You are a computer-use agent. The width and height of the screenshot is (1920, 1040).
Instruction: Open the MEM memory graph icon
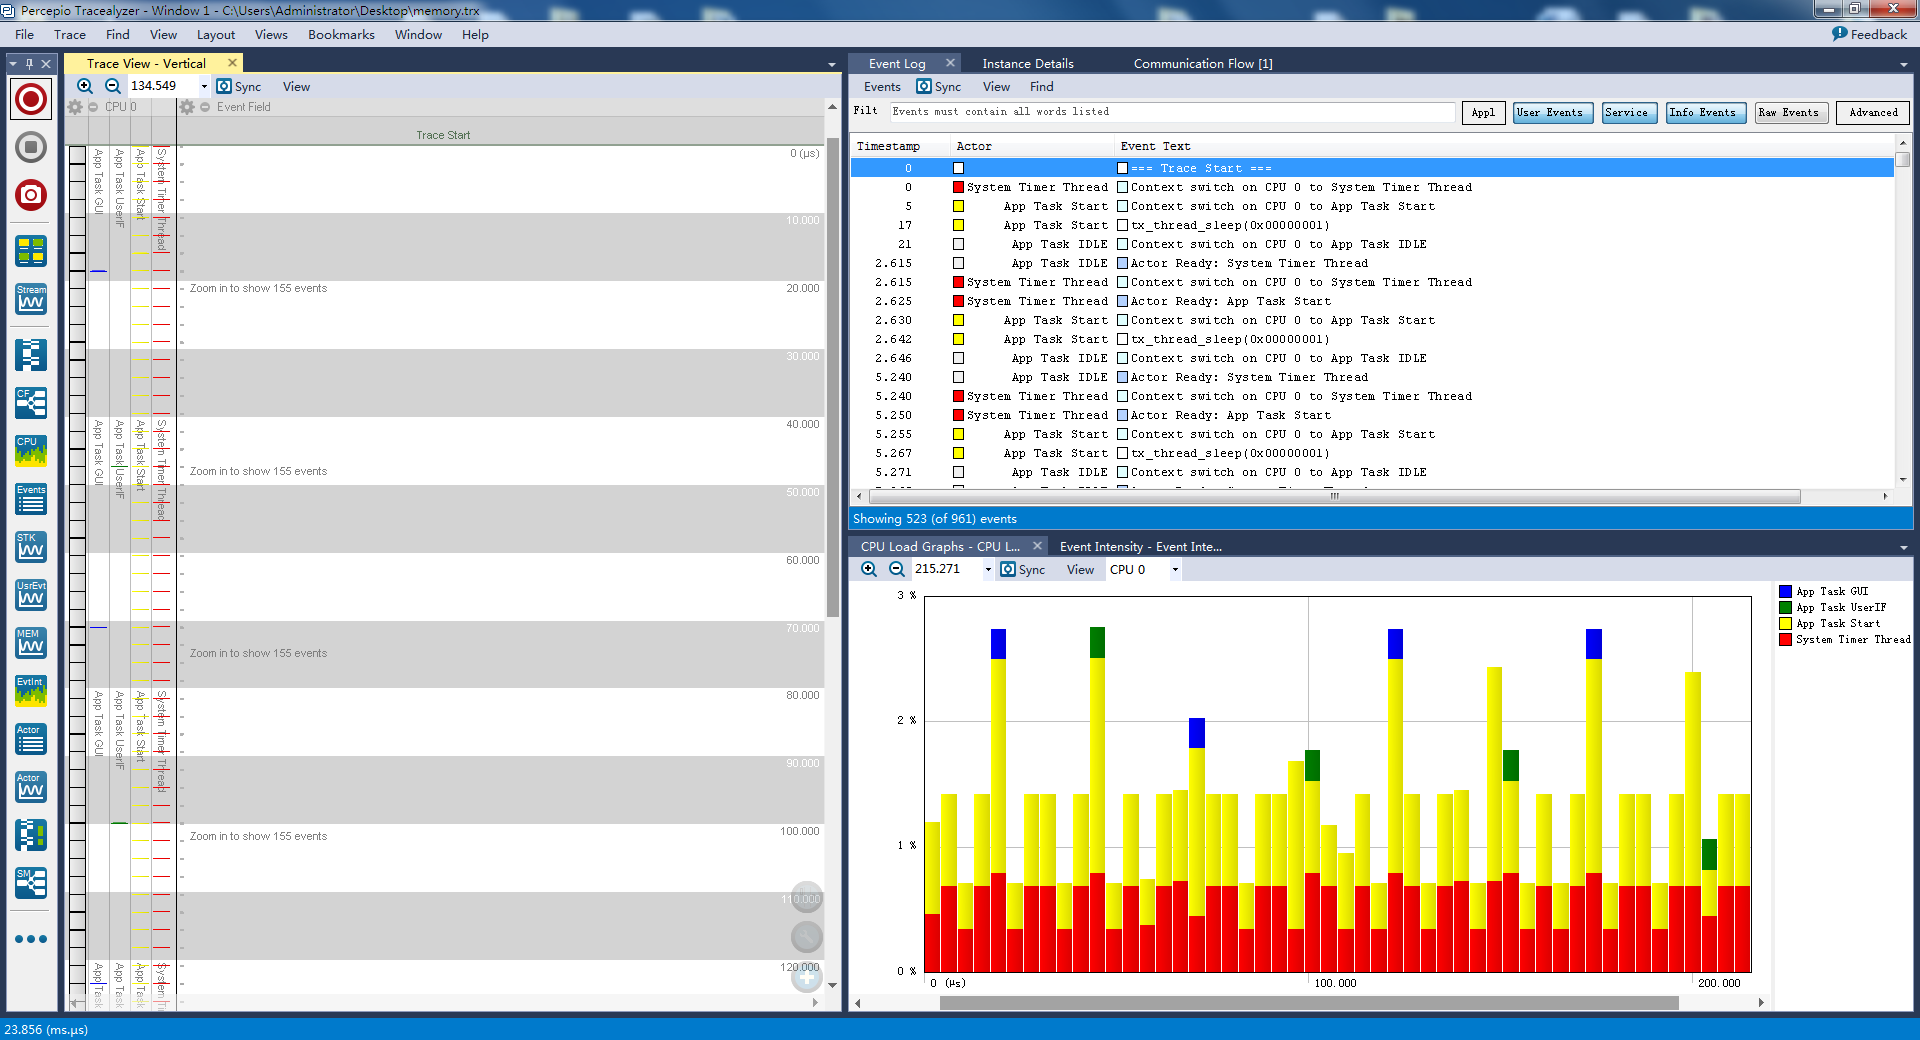(x=31, y=643)
